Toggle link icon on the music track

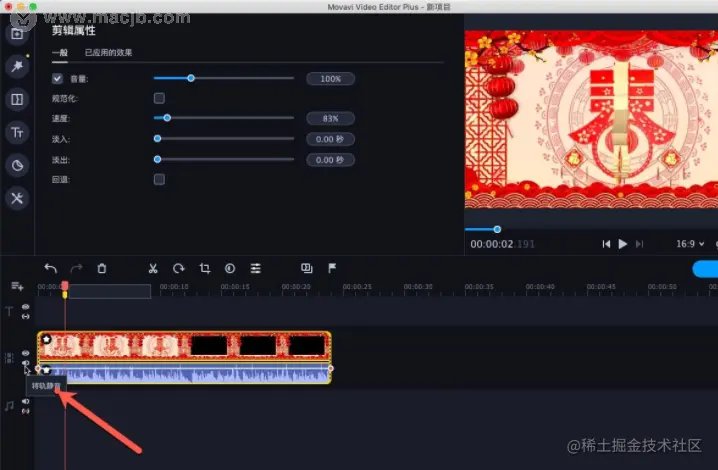26,411
